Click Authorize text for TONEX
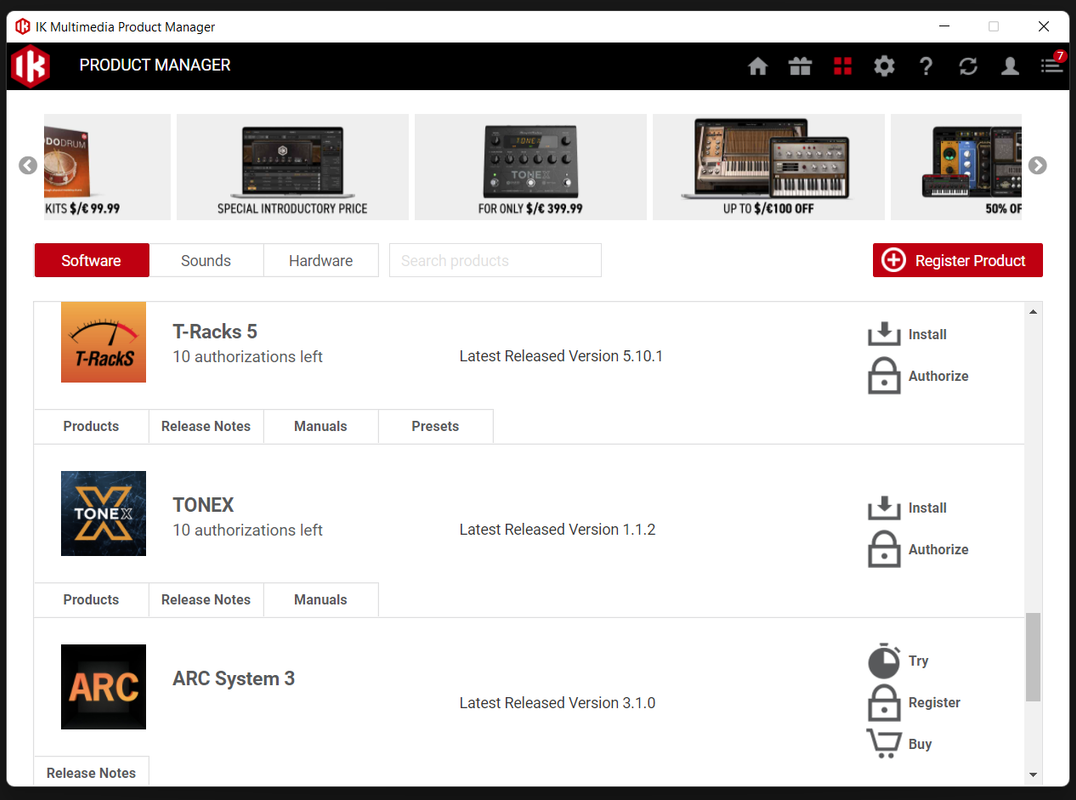Screen dimensions: 1076x800 (x=938, y=550)
